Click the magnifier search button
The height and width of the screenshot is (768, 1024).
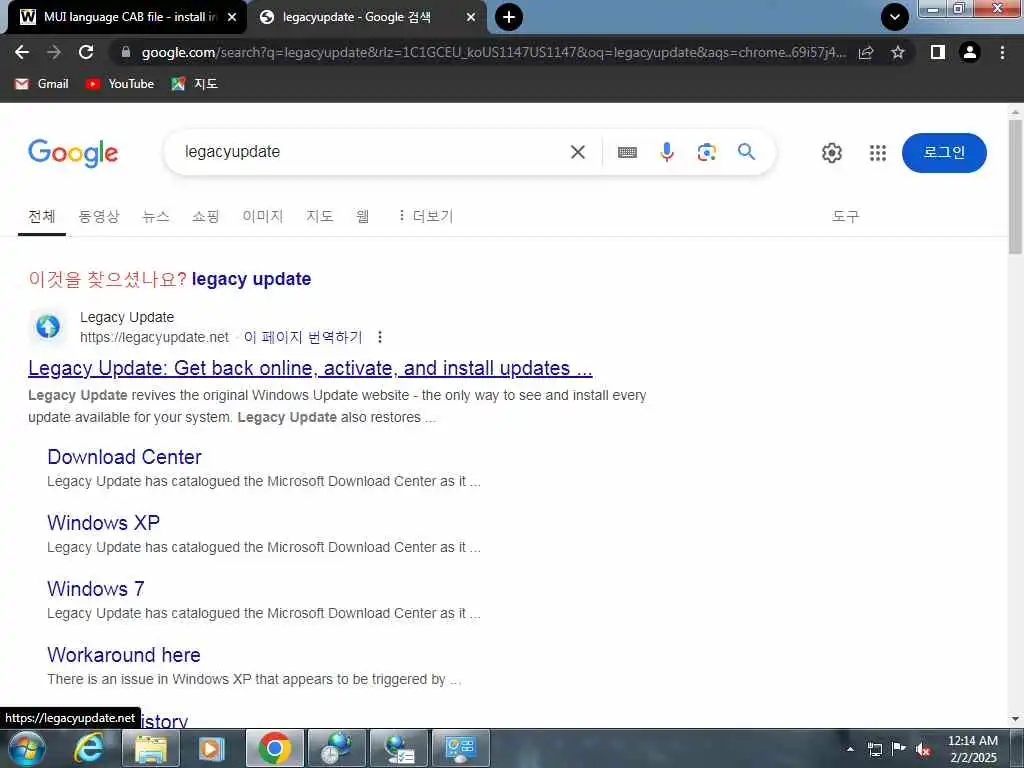(x=746, y=152)
